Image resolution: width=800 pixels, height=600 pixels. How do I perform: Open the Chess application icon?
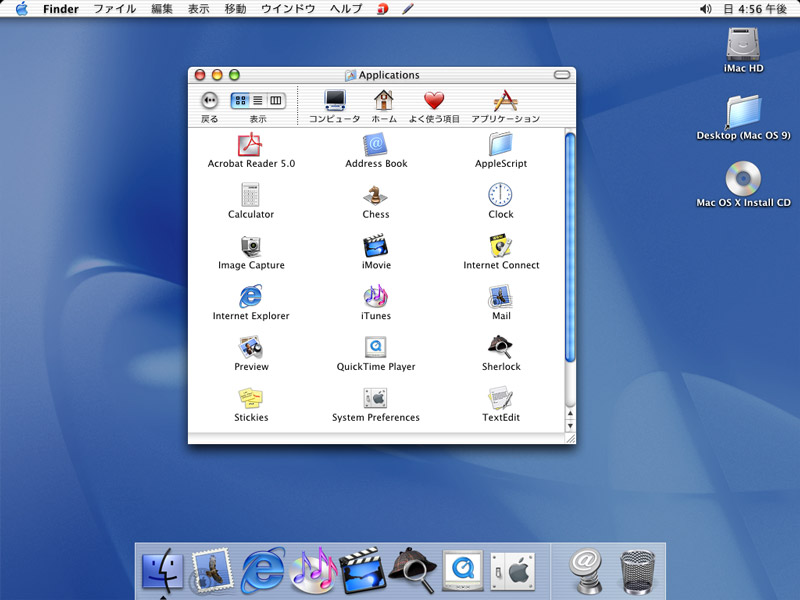tap(376, 195)
